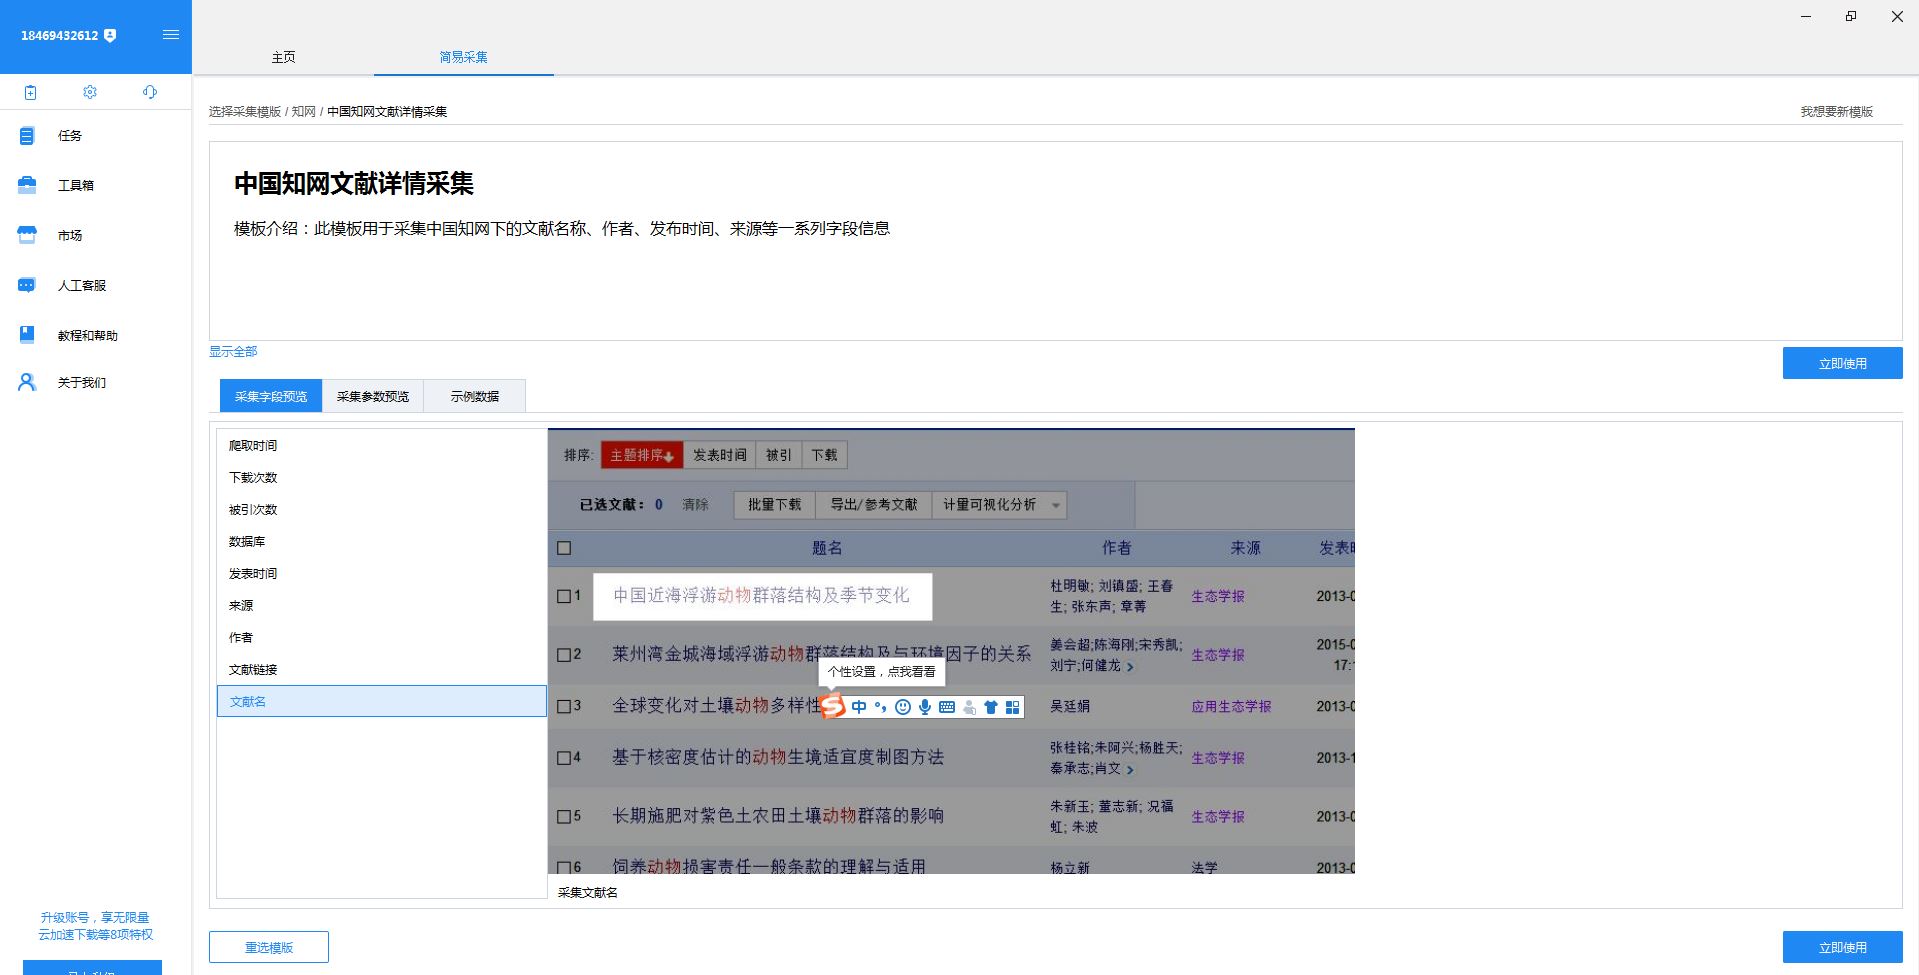The height and width of the screenshot is (975, 1919).
Task: Select field 下载次数
Action: (382, 477)
